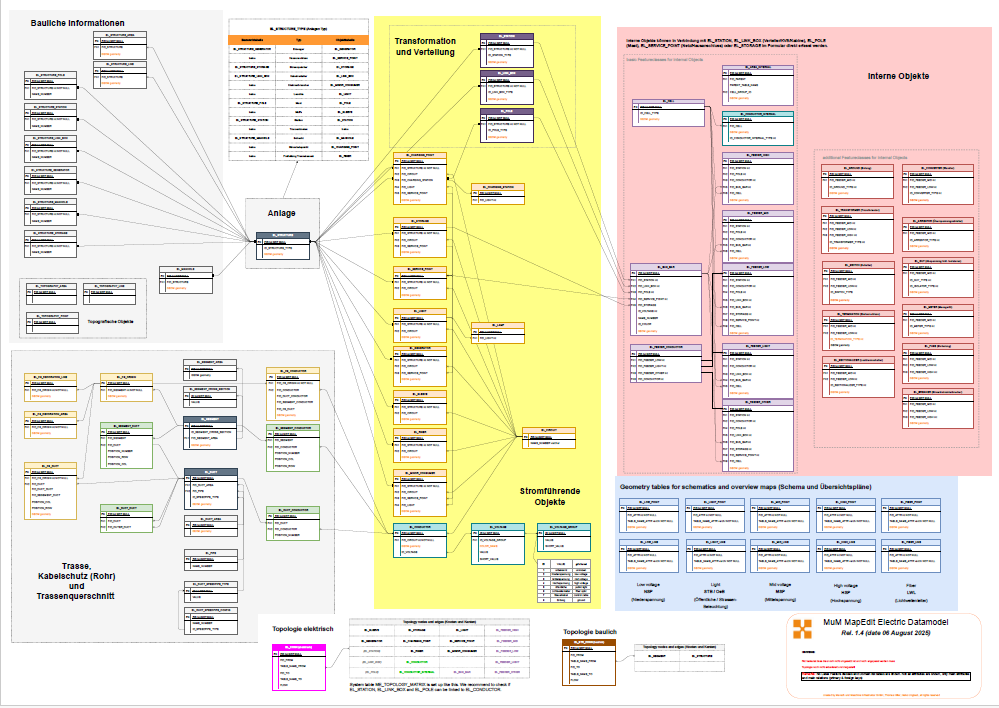Screen dimensions: 999x708
Task: Select the Topografische Objekte label
Action: [x=110, y=322]
